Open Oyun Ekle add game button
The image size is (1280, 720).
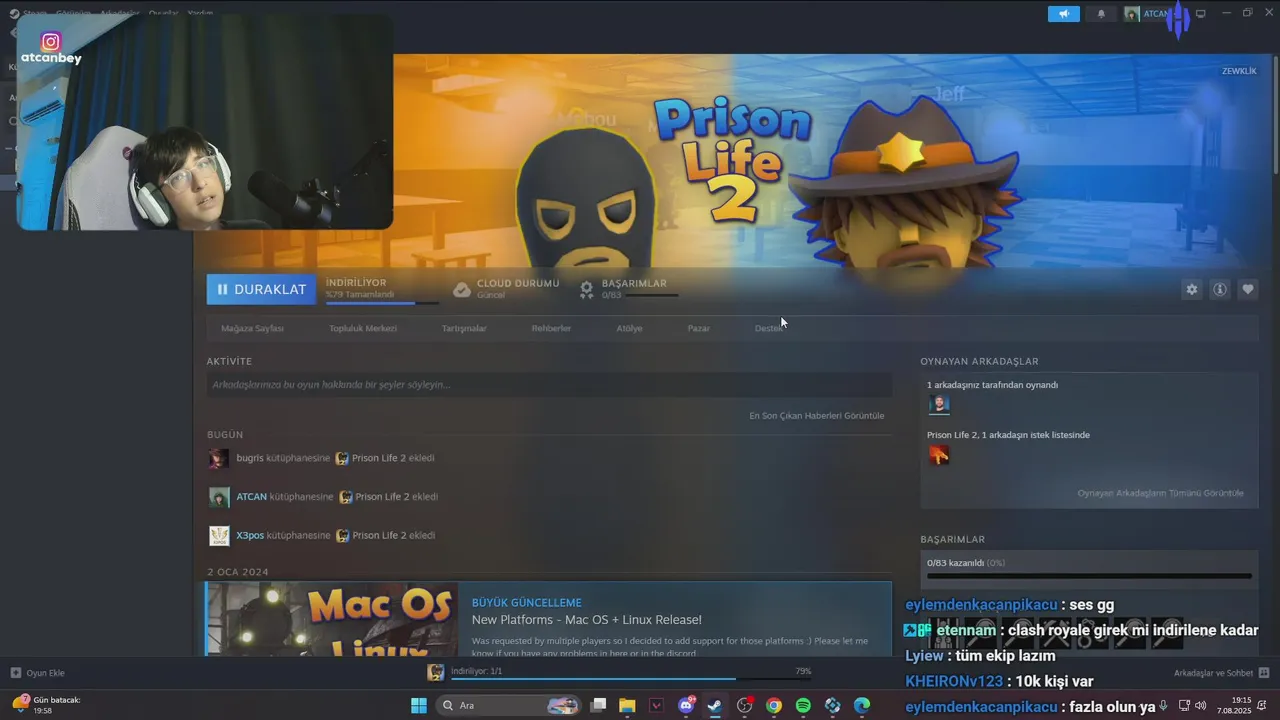coord(37,673)
